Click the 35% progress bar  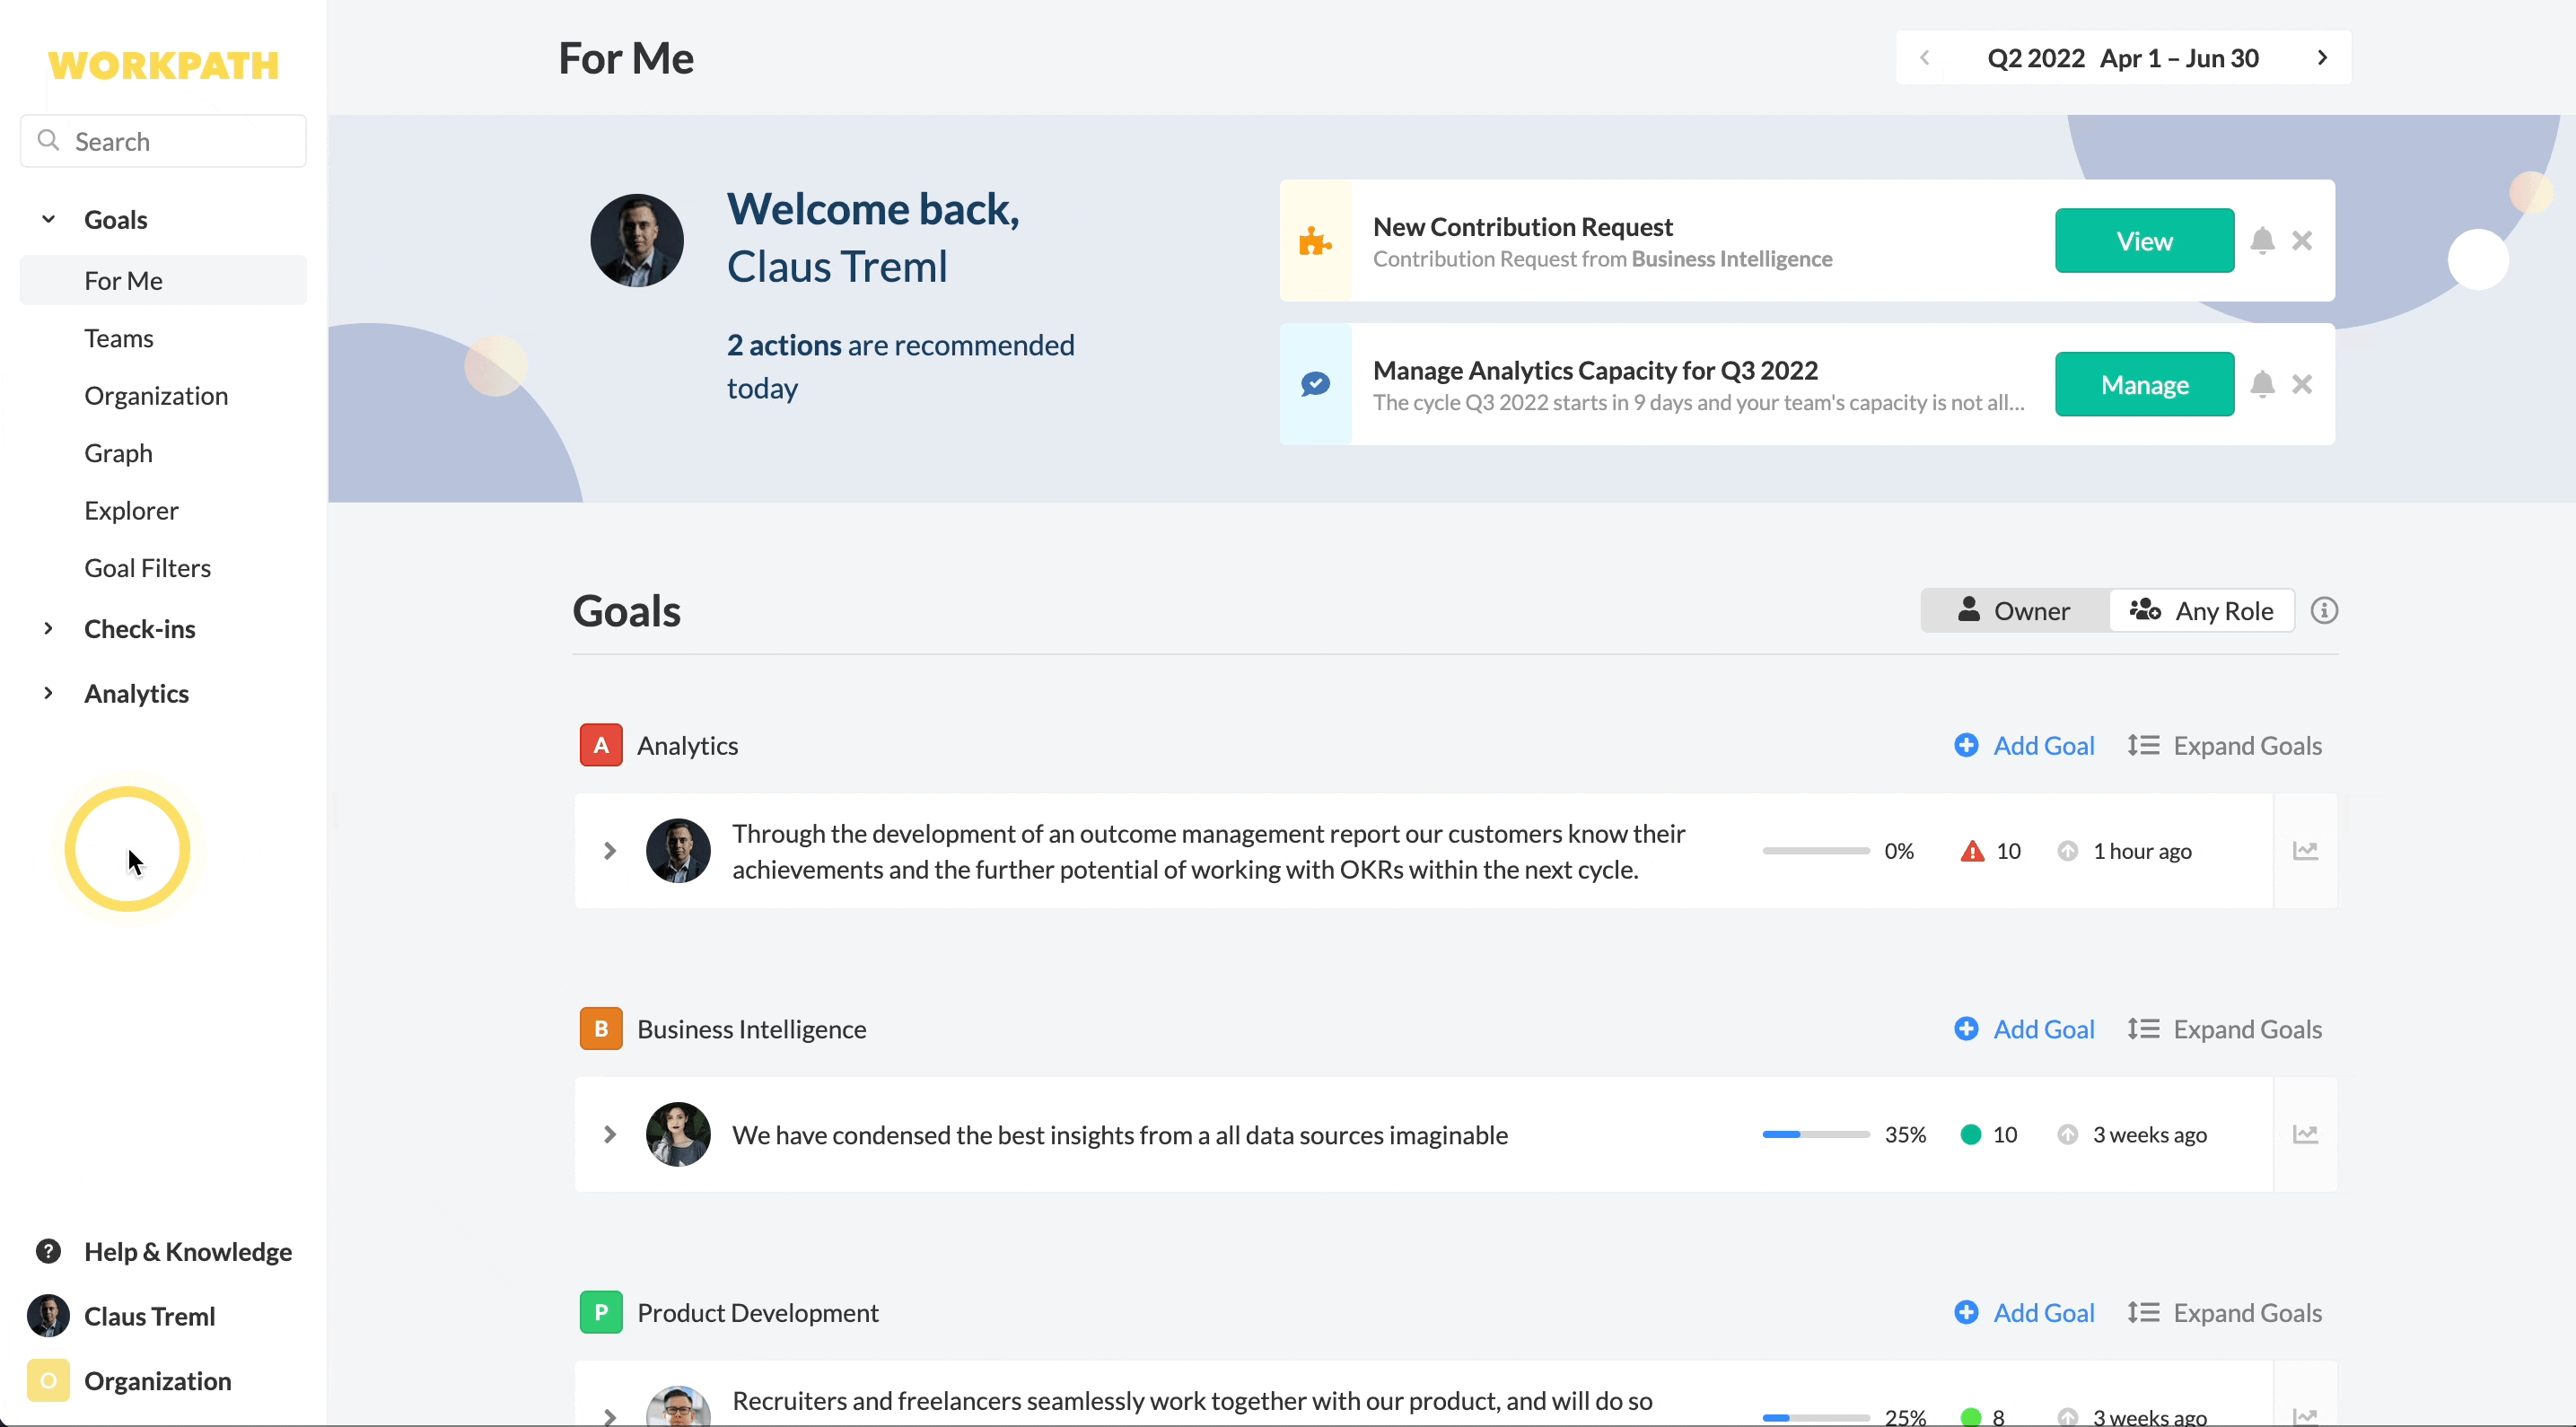coord(1815,1134)
